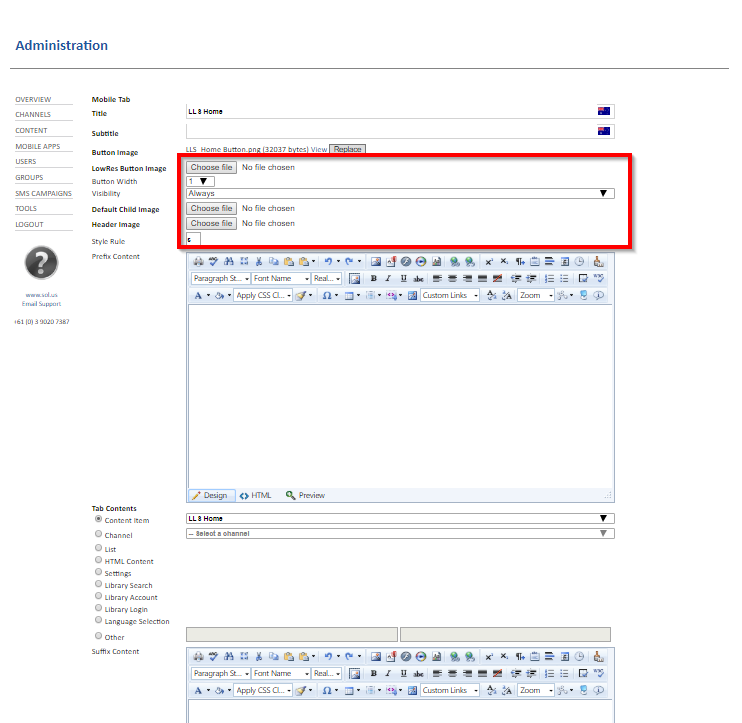Screen dimensions: 742x723
Task: Click the Cut scissors icon in Prefix Content editor
Action: (259, 261)
